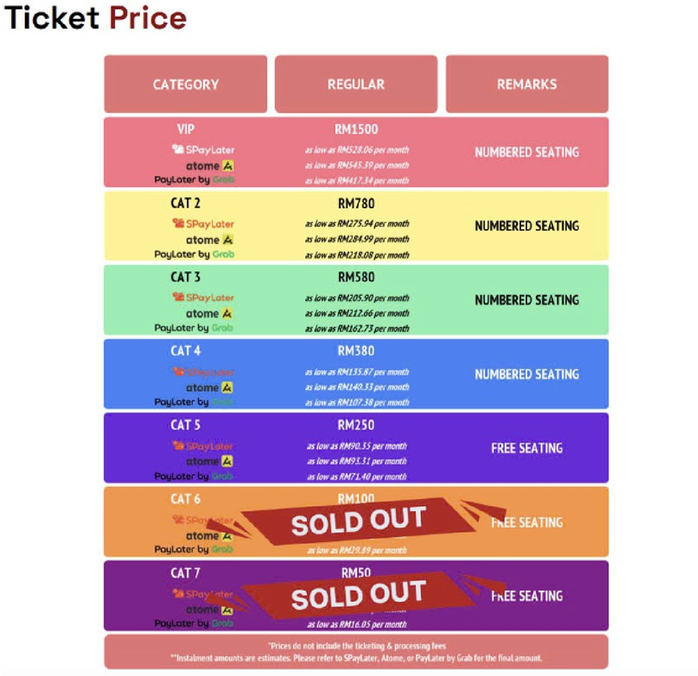Click the CAT 3 label
Image resolution: width=698 pixels, height=676 pixels.
(186, 277)
